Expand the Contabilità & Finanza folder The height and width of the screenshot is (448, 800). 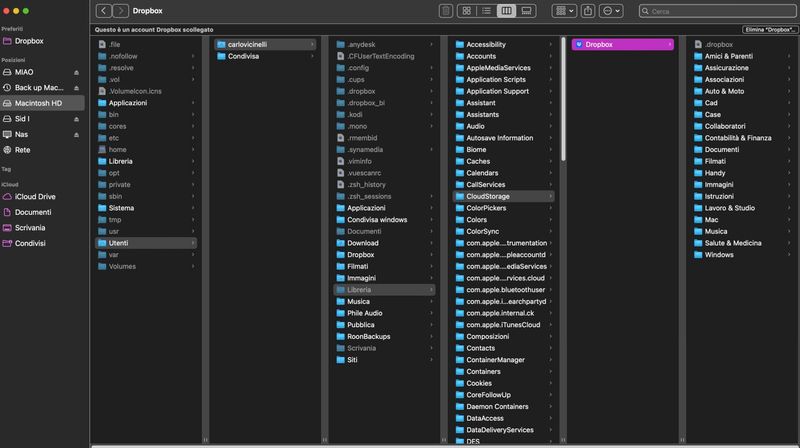click(x=738, y=138)
